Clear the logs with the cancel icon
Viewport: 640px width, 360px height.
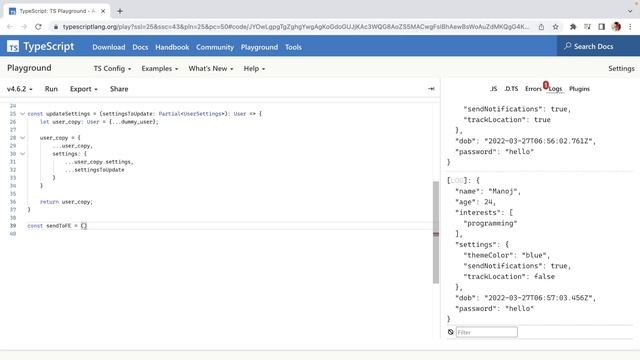(x=451, y=332)
